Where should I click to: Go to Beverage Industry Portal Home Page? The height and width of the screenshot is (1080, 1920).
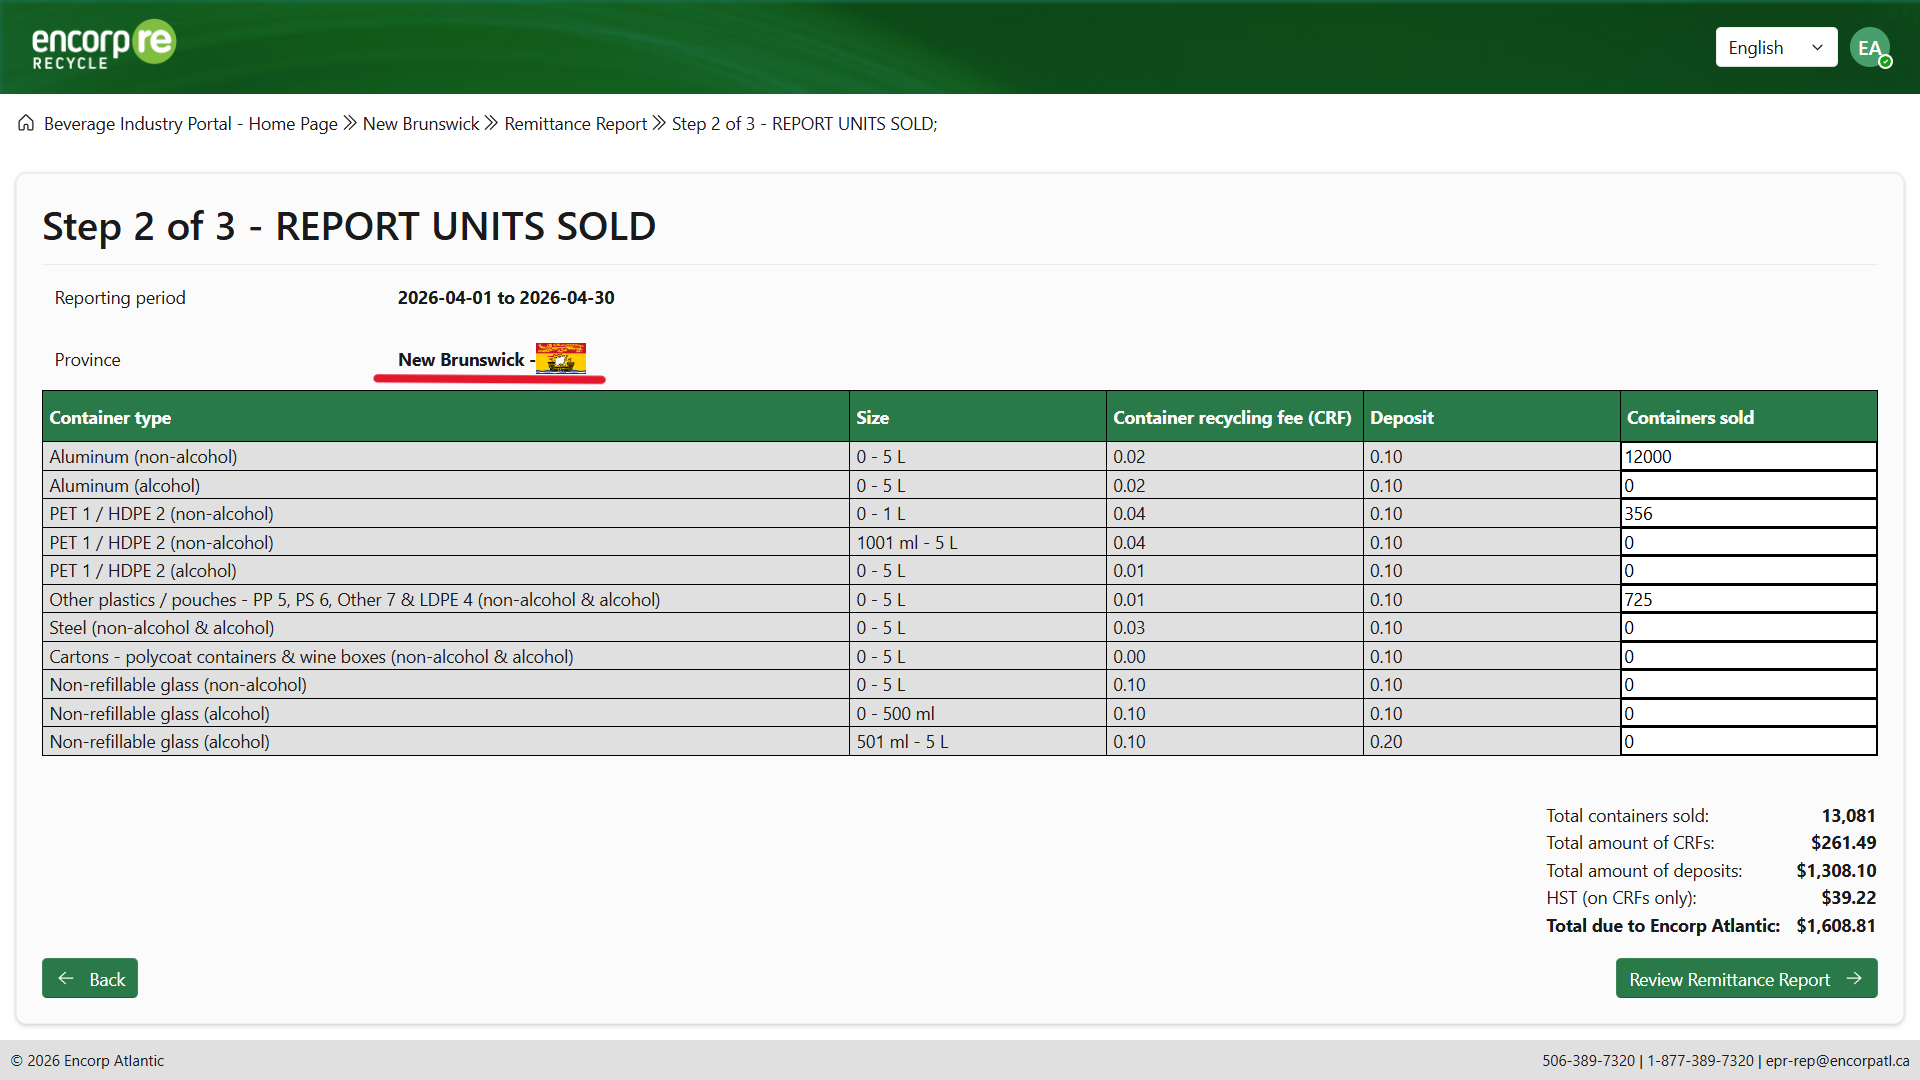pyautogui.click(x=190, y=123)
